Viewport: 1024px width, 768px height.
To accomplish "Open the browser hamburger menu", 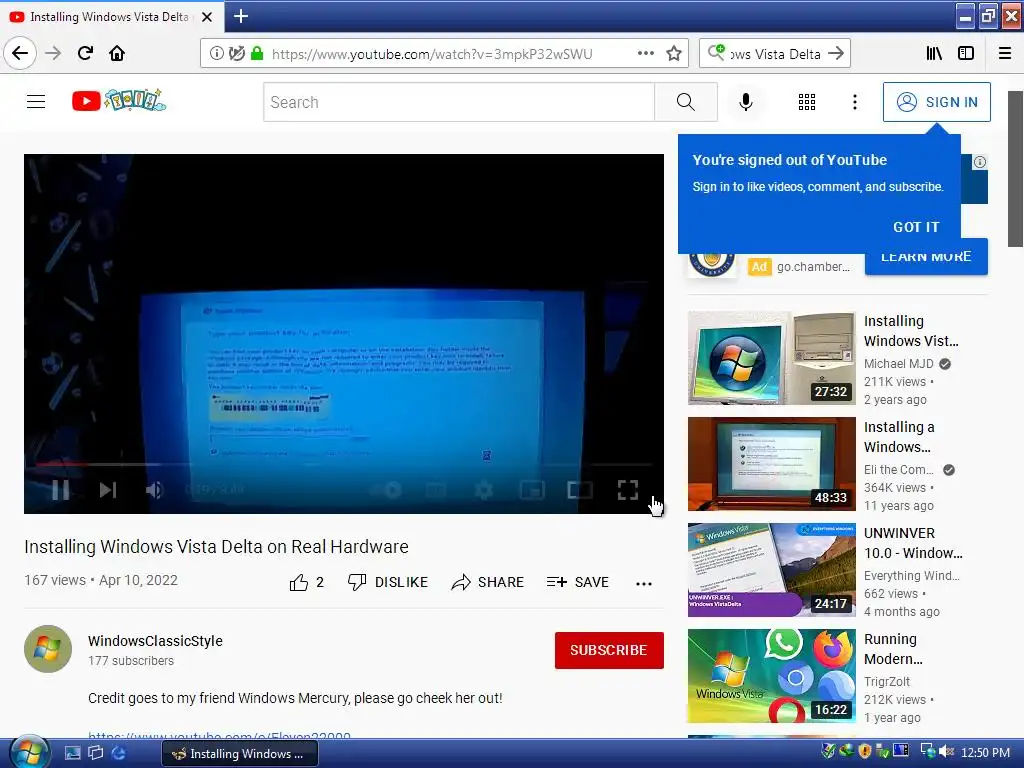I will click(x=1004, y=54).
